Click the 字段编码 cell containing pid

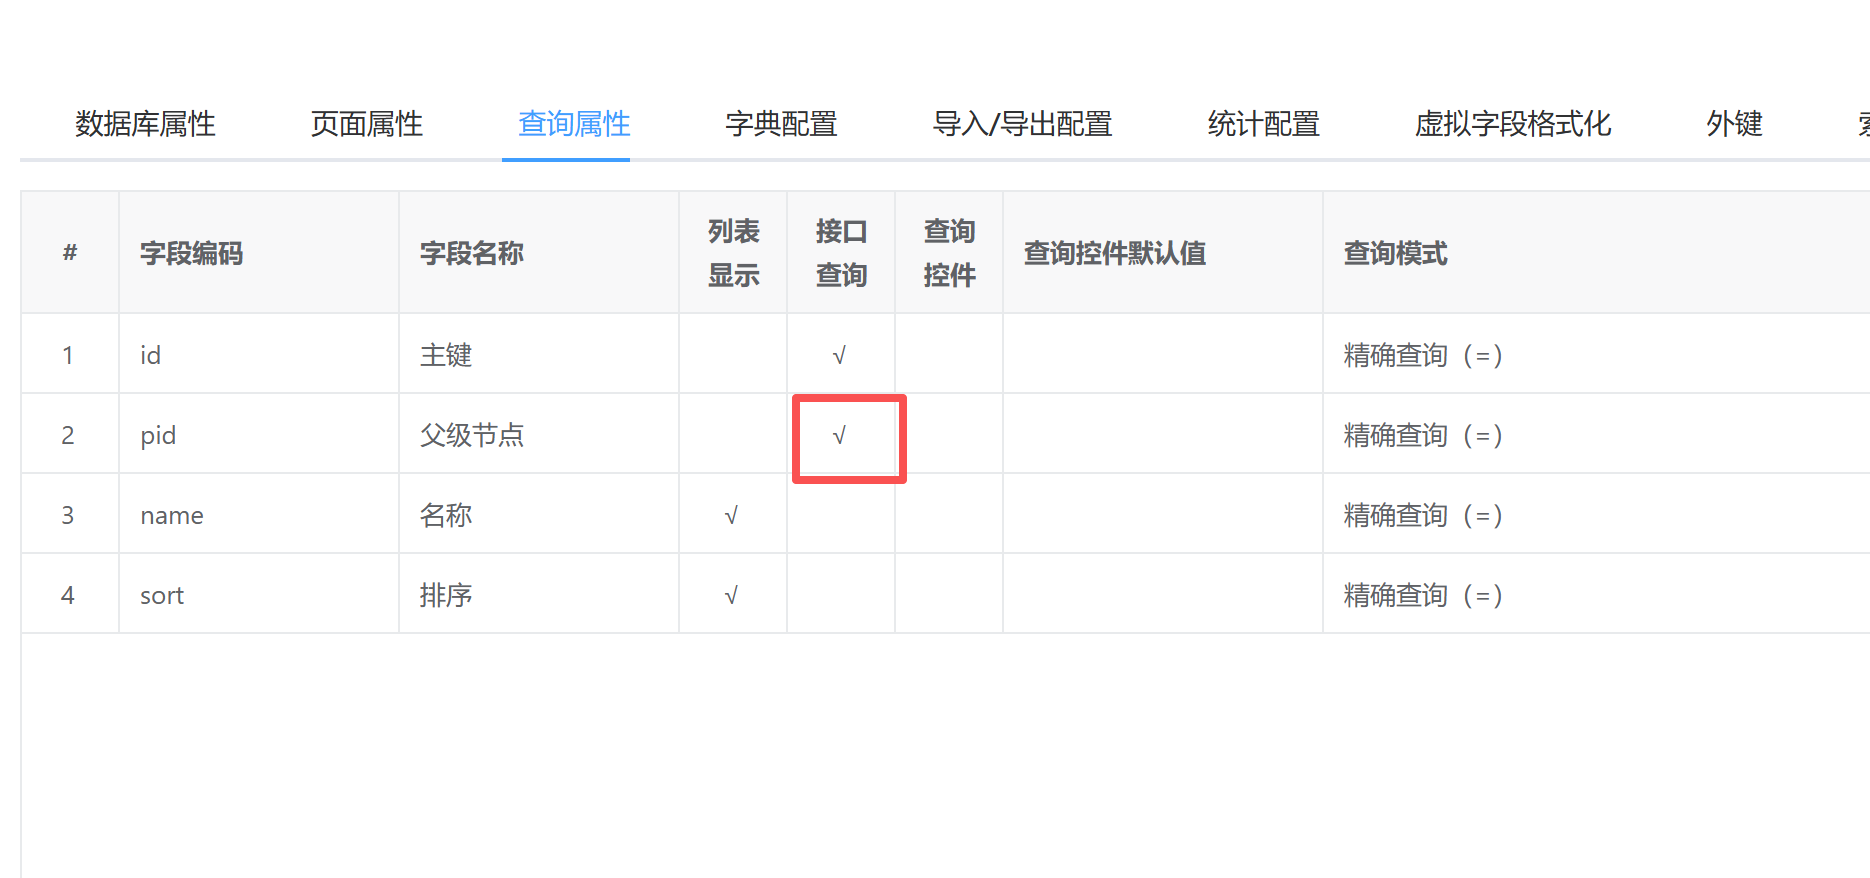158,435
